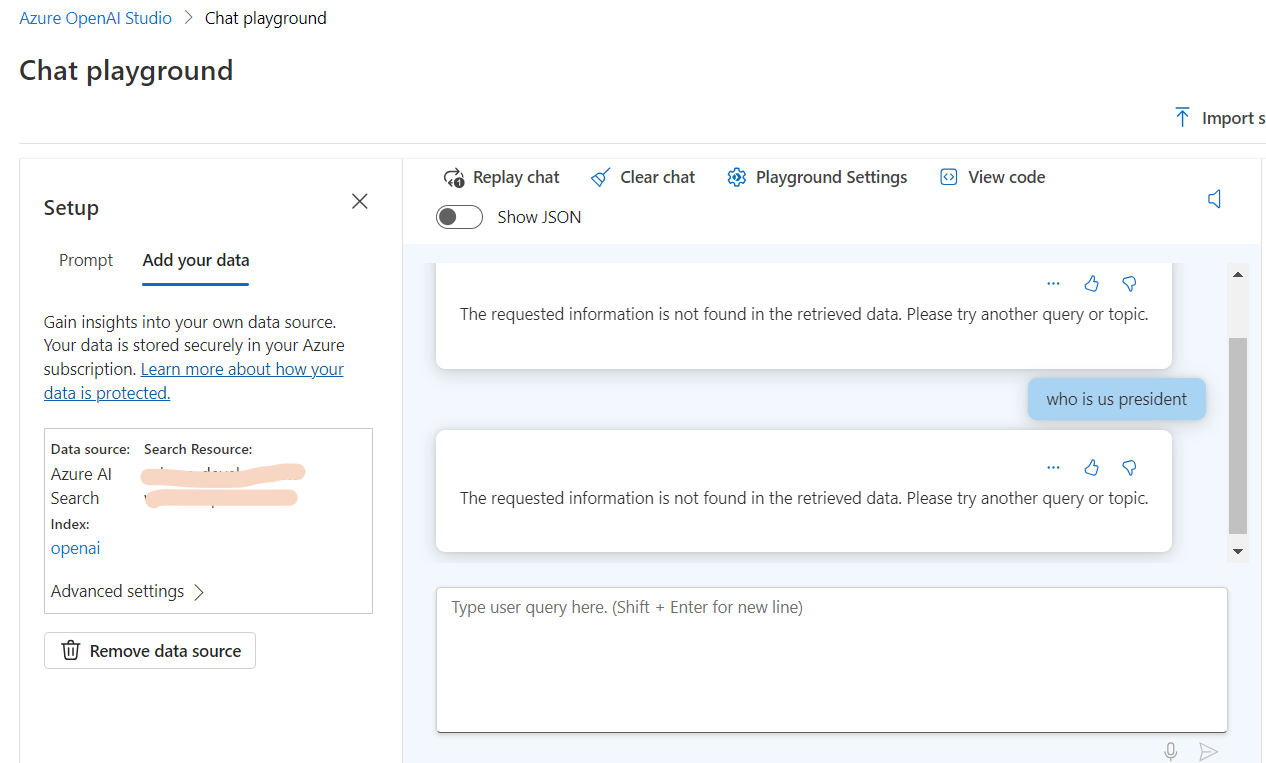Click the chat scrollbar down arrow
This screenshot has height=763, width=1266.
(x=1238, y=551)
